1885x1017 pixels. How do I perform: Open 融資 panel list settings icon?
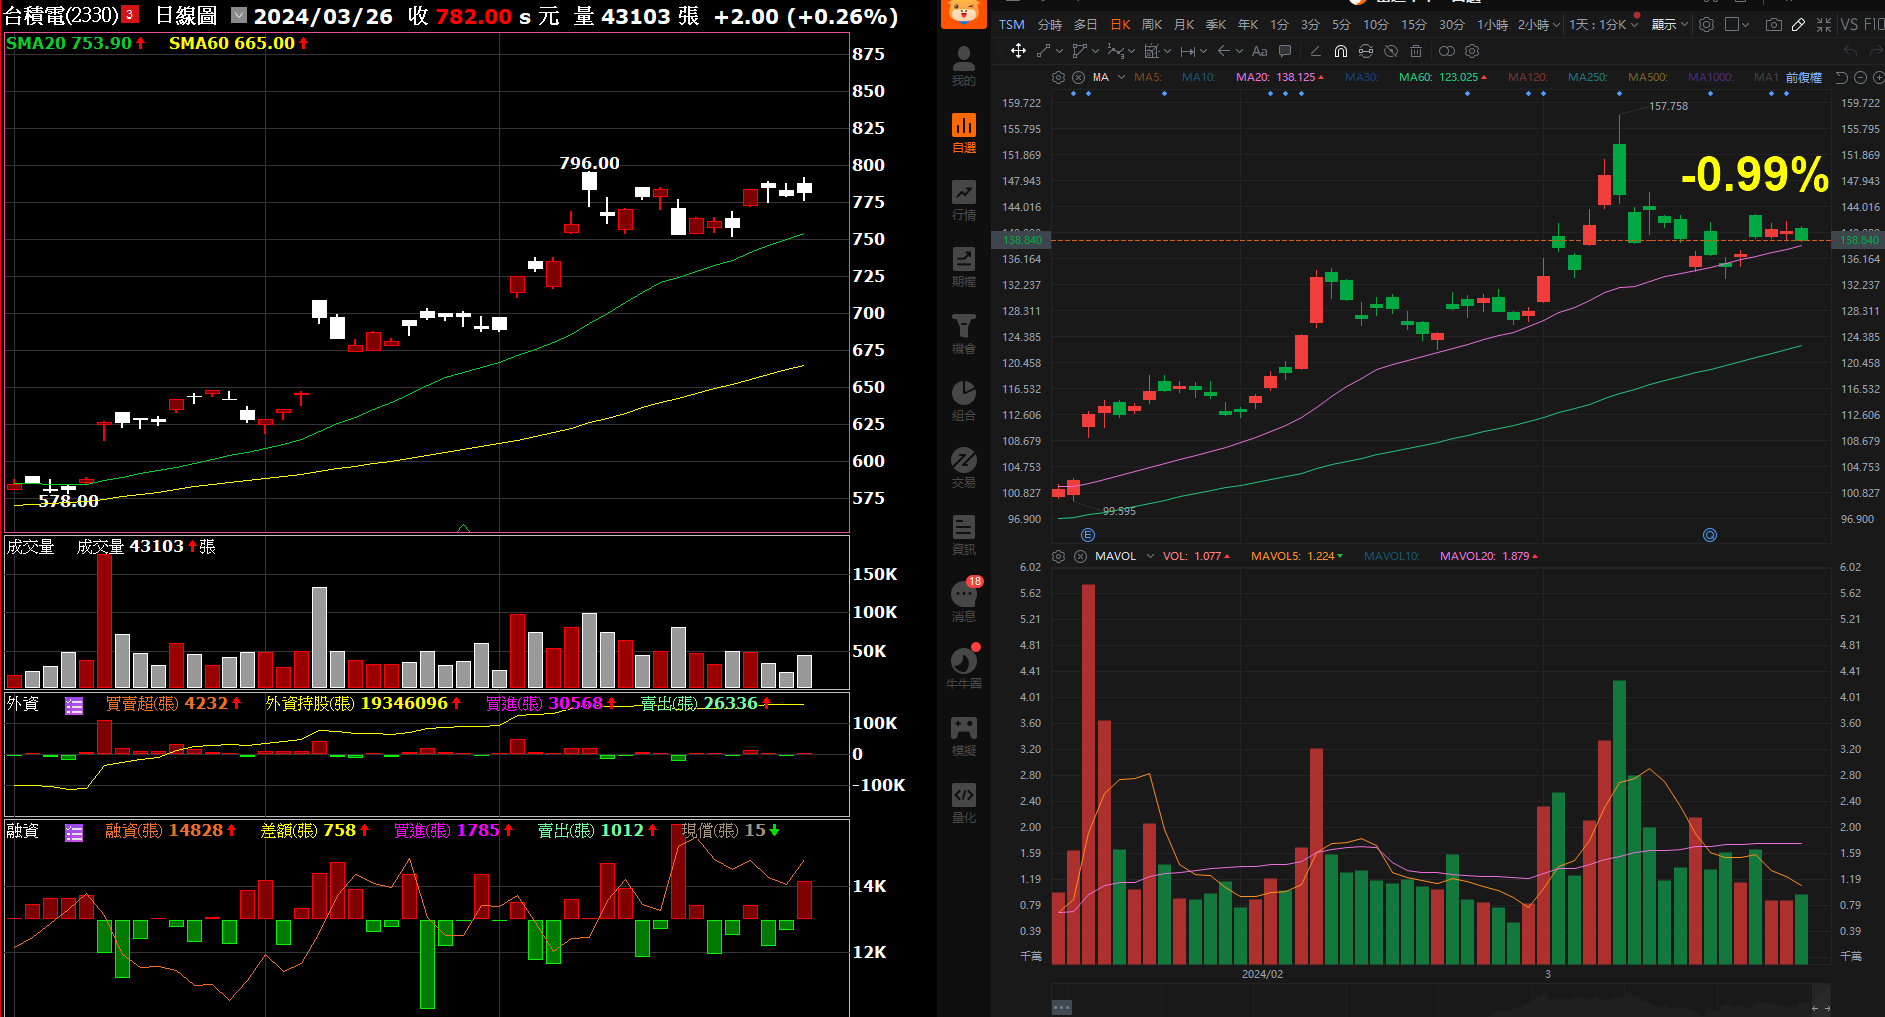(74, 832)
